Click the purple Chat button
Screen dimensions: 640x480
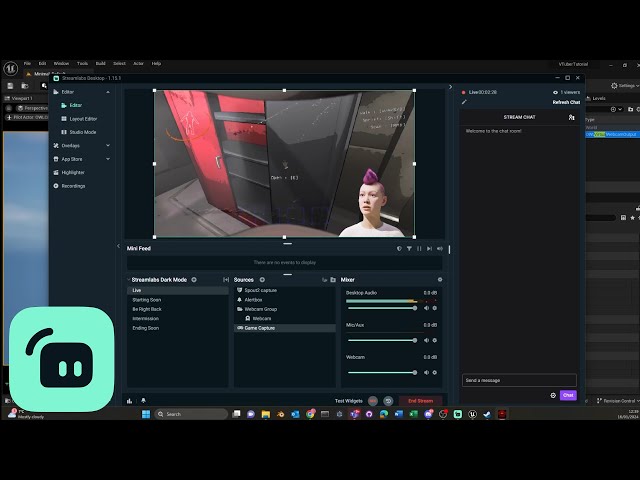[x=568, y=396]
